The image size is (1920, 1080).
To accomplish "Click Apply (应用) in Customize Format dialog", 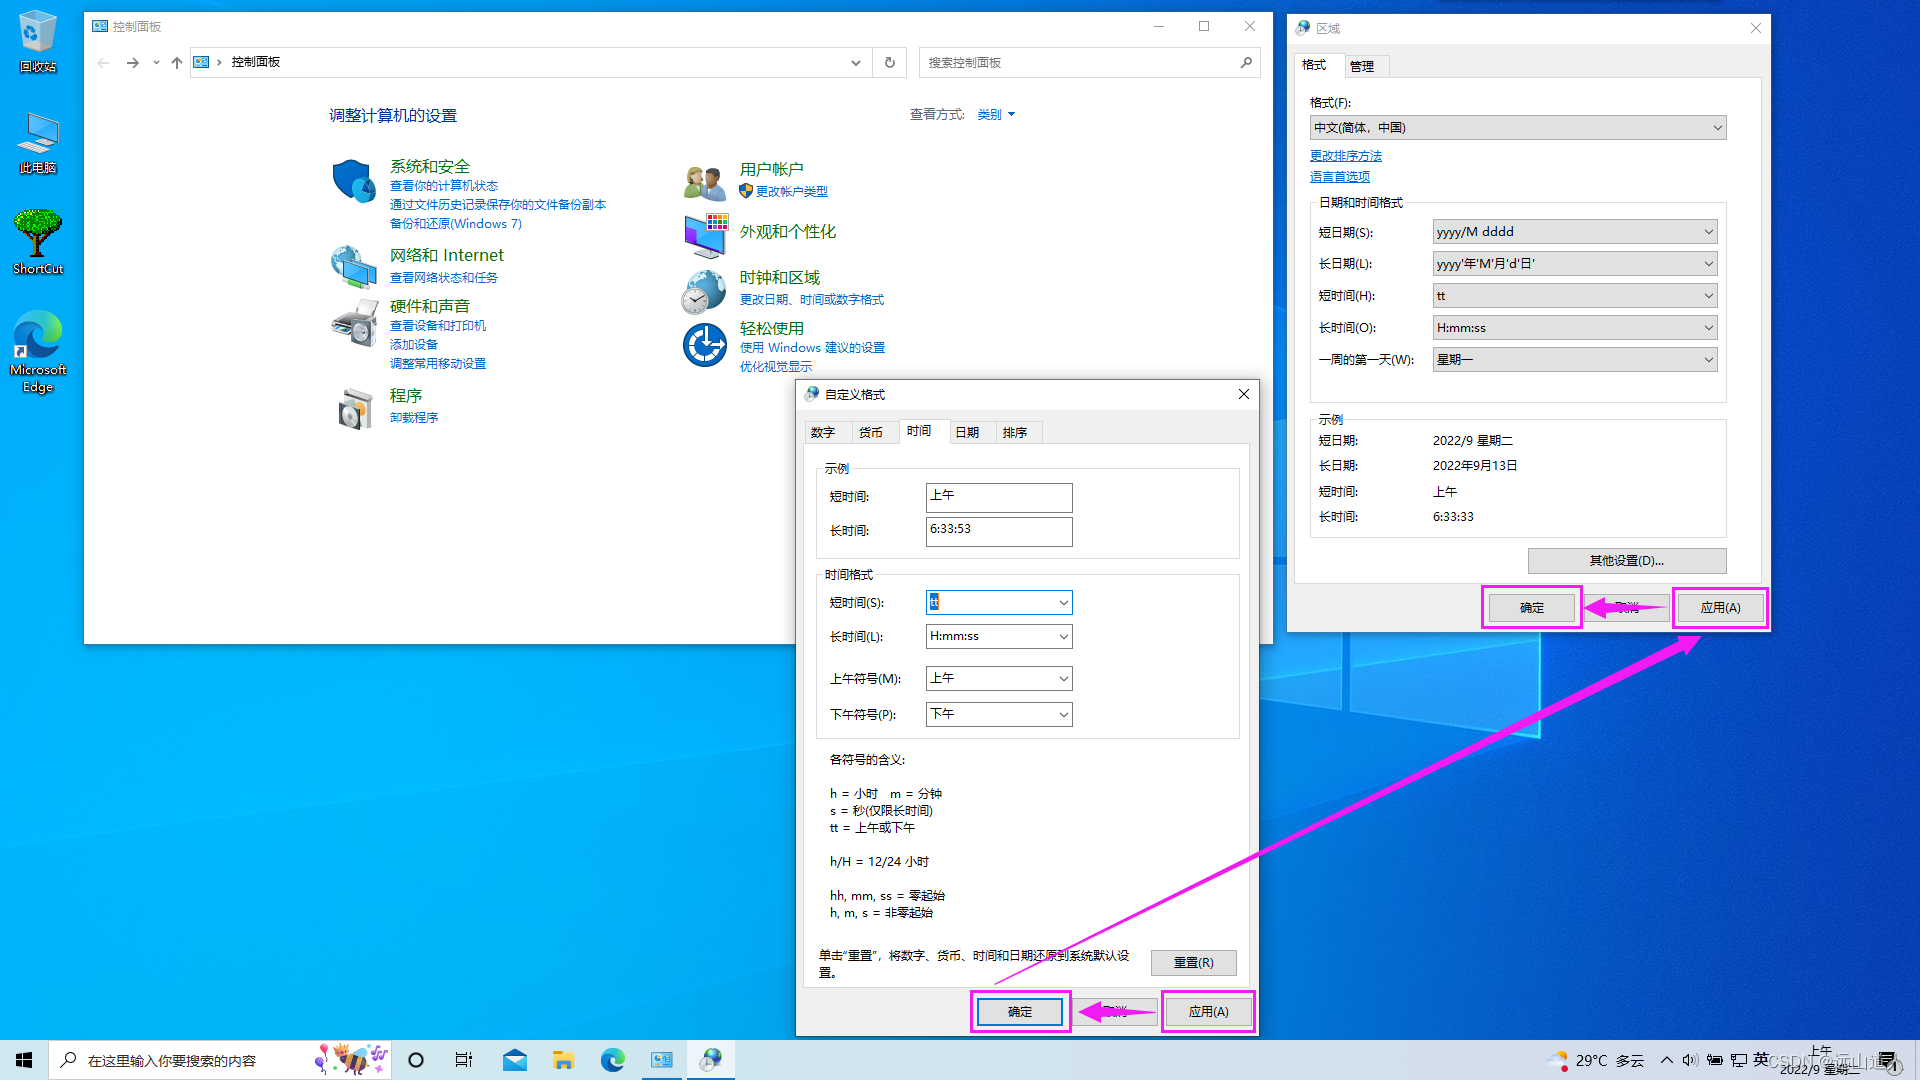I will (1208, 1011).
